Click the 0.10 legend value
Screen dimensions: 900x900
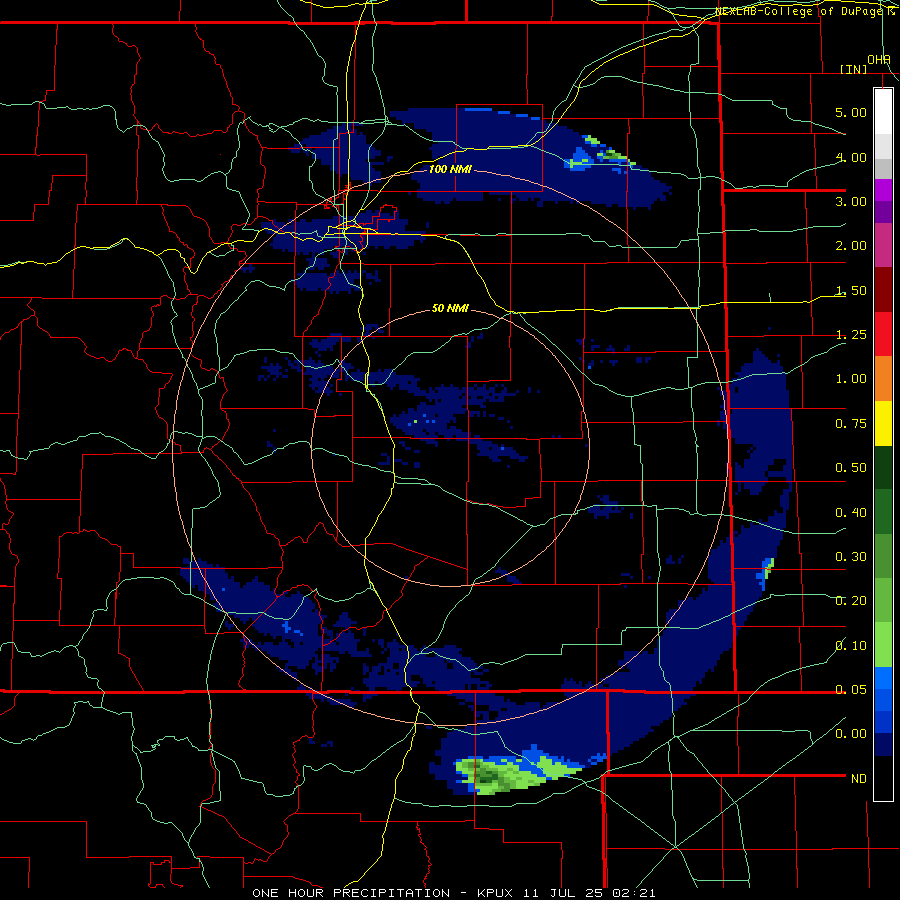[851, 646]
